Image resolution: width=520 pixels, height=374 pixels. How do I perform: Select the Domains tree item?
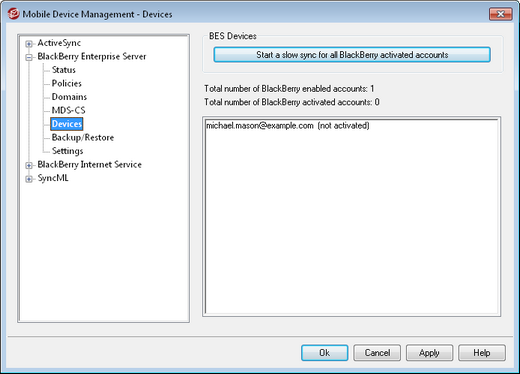point(69,97)
